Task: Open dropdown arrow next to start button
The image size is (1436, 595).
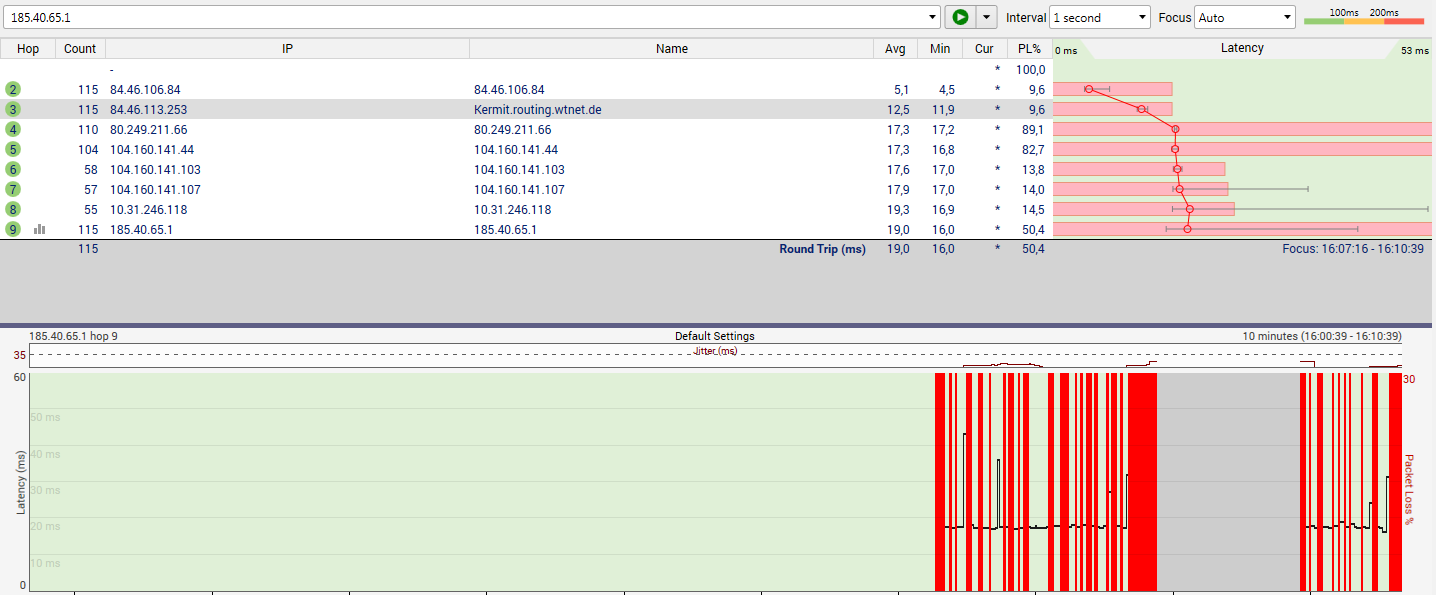Action: [x=986, y=17]
